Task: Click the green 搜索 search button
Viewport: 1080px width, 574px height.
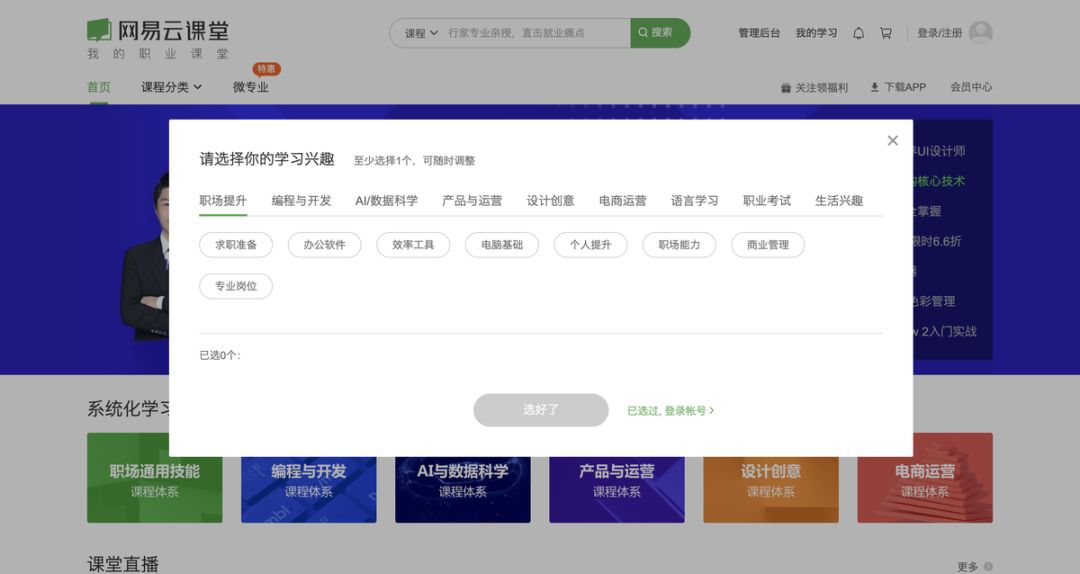Action: click(x=660, y=33)
